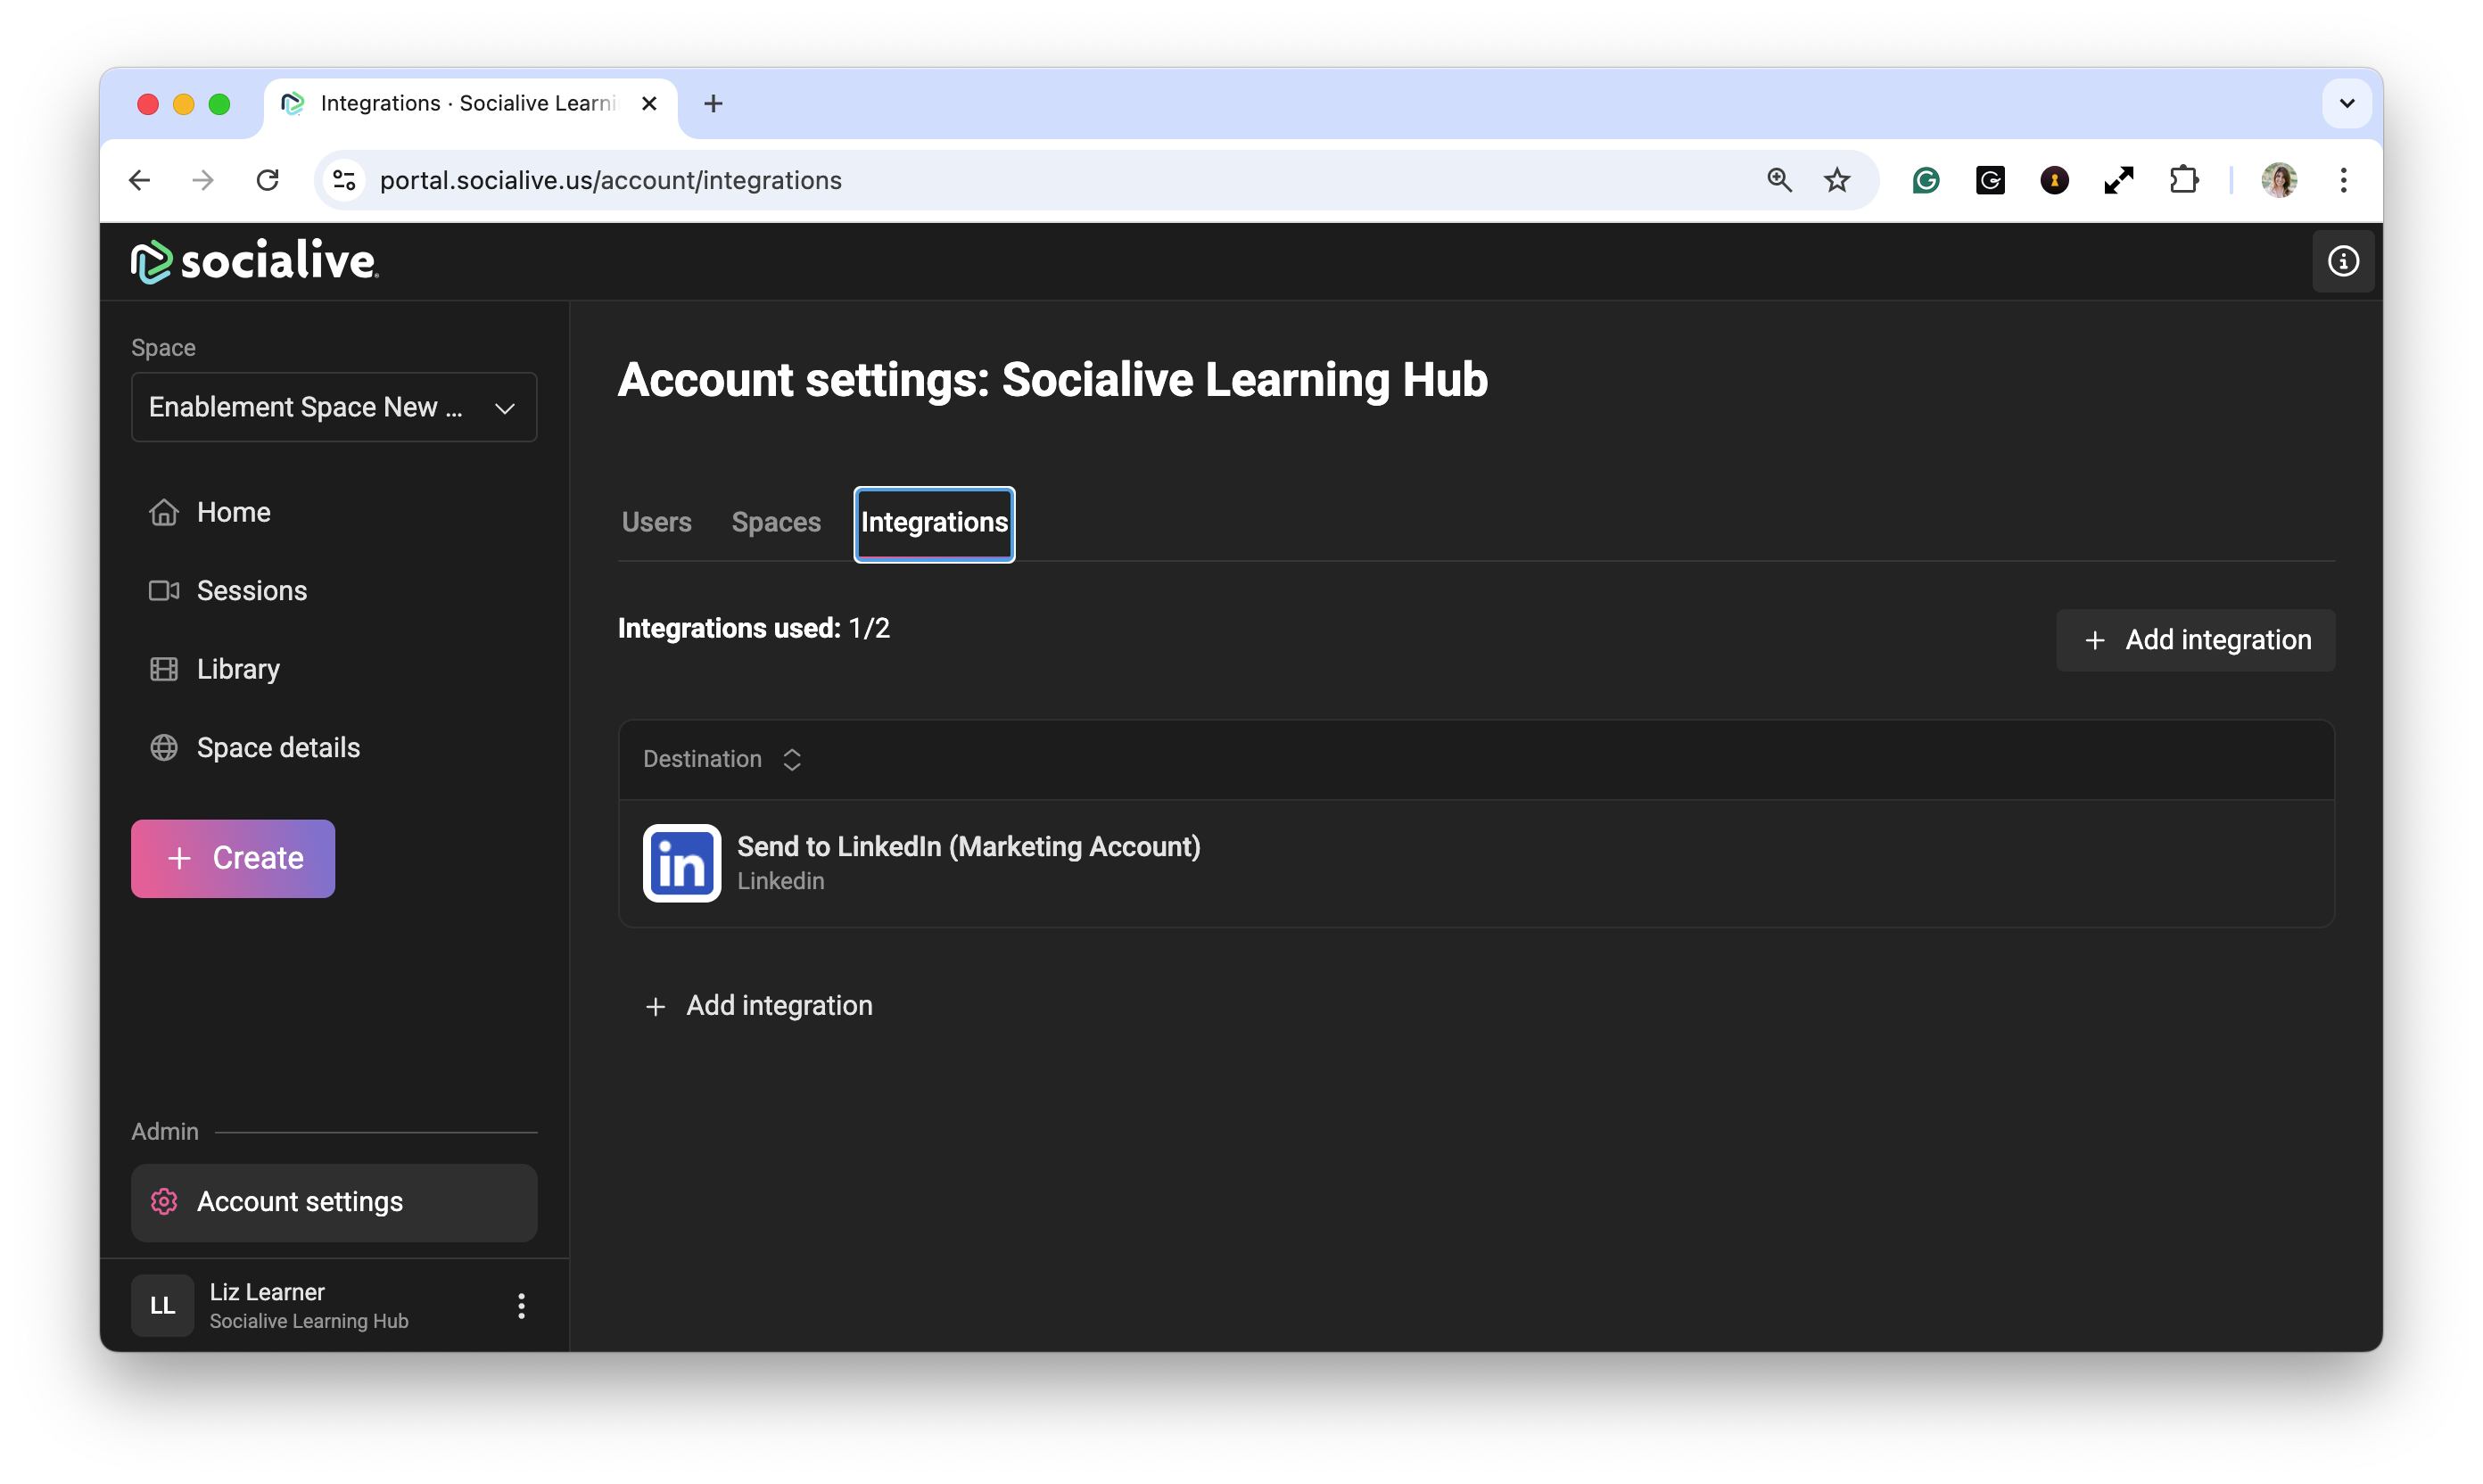Viewport: 2483px width, 1484px height.
Task: Switch to the Users tab
Action: [656, 522]
